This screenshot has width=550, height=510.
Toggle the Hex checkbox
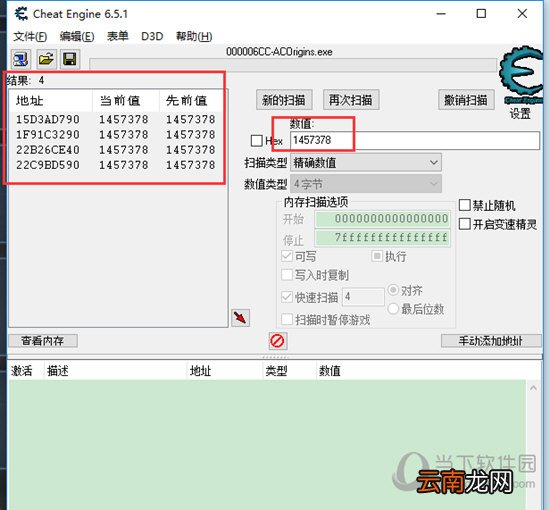tap(257, 141)
